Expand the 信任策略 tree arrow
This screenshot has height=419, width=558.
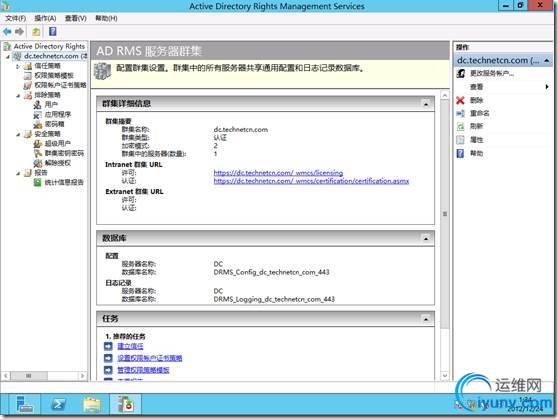18,66
